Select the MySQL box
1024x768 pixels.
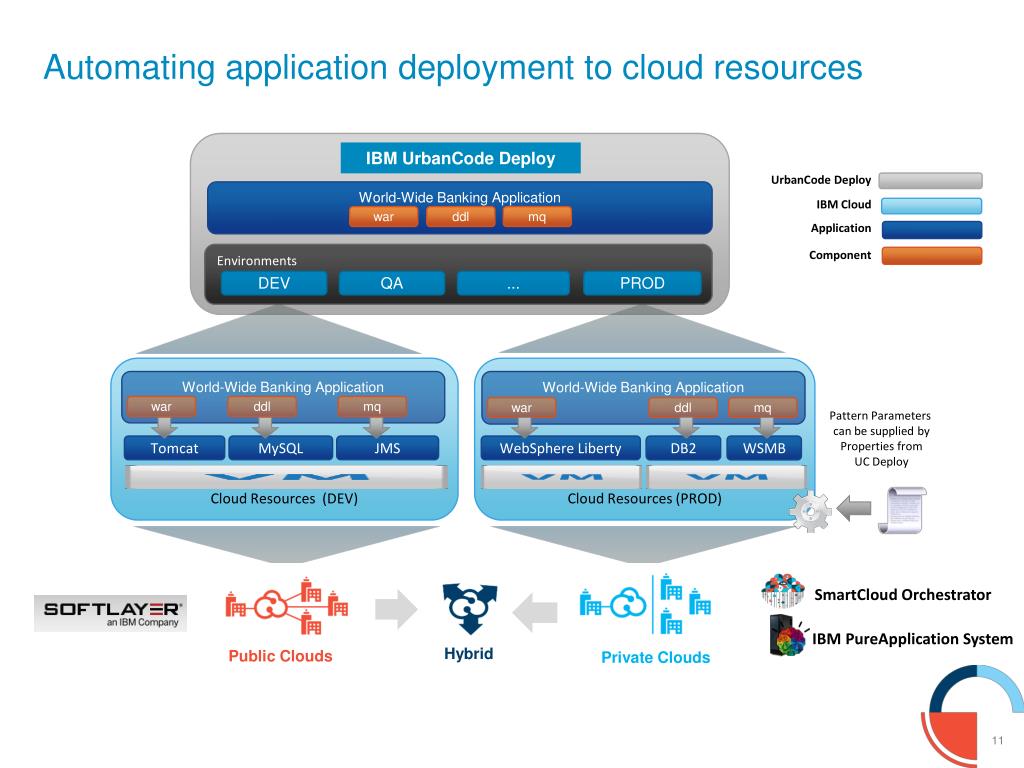click(x=281, y=448)
